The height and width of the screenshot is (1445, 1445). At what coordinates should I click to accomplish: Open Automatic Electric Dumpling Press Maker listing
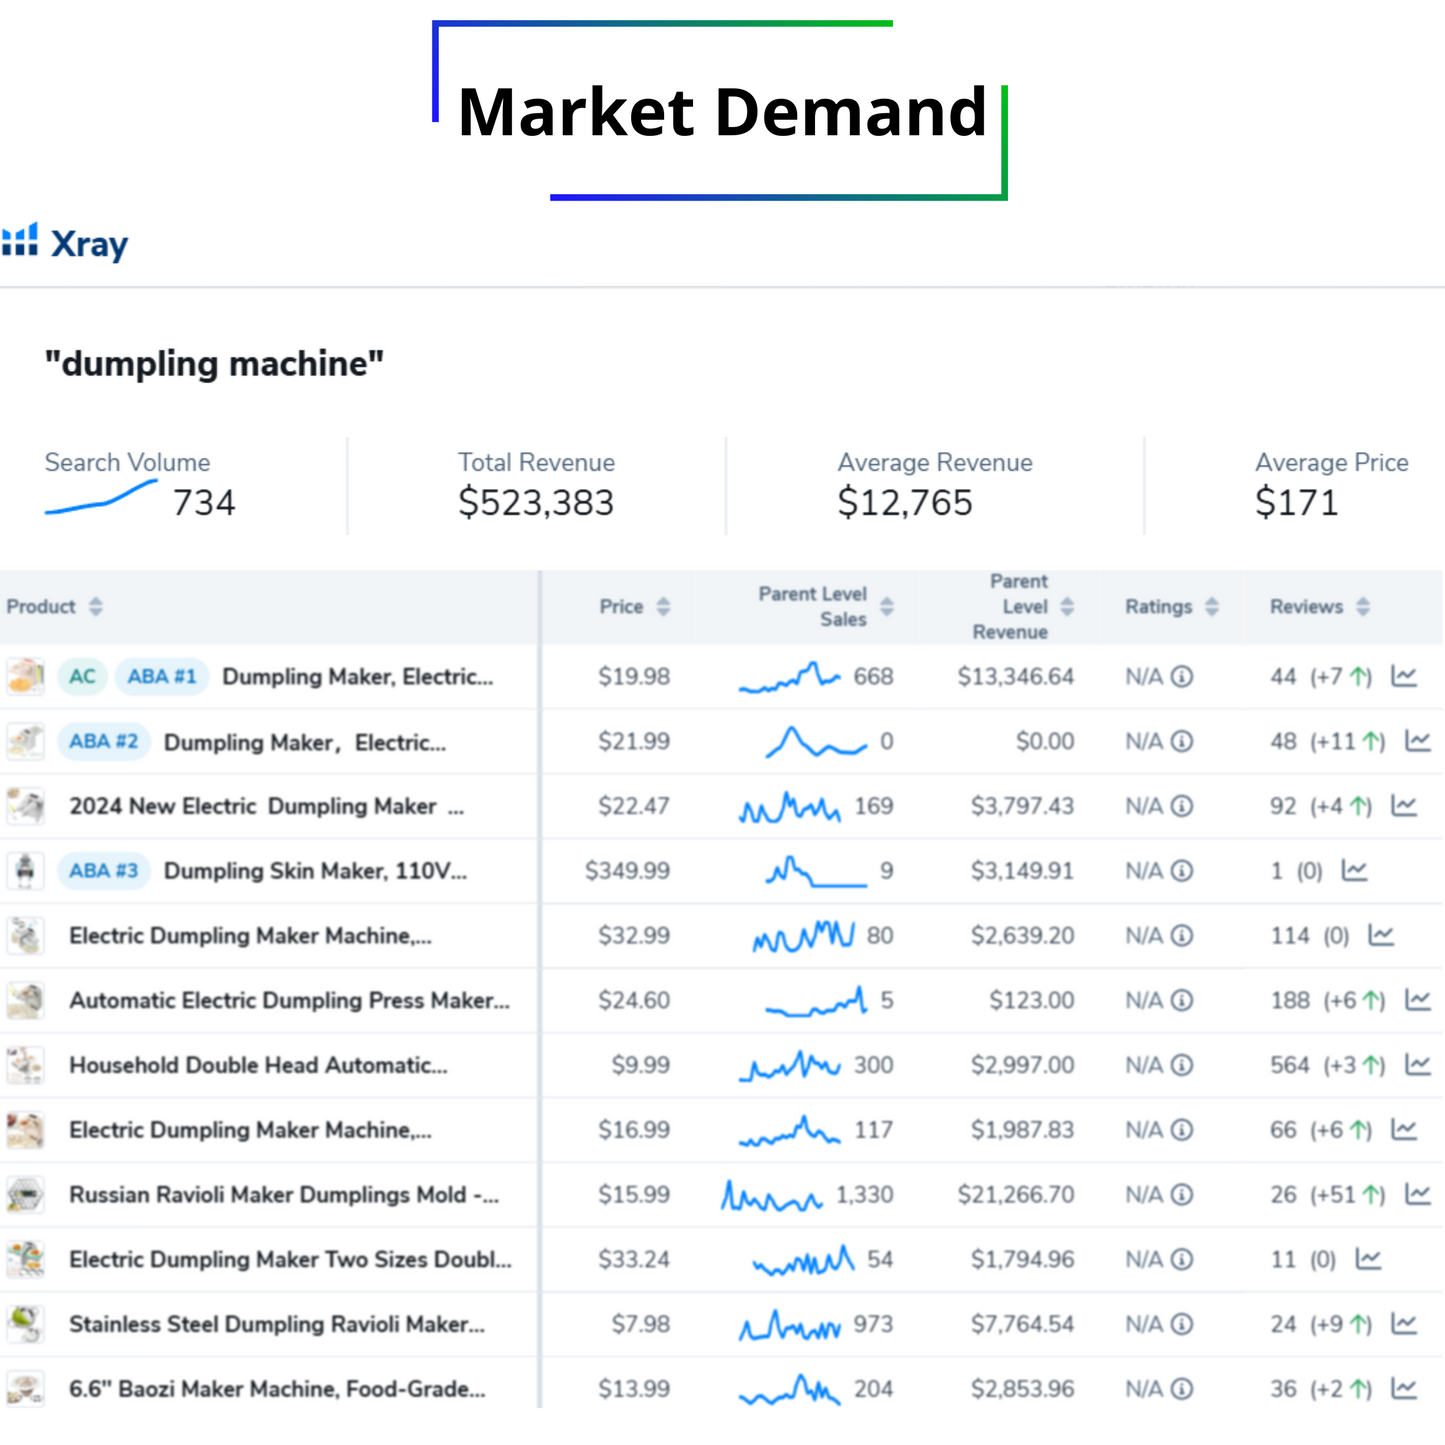tap(290, 1000)
